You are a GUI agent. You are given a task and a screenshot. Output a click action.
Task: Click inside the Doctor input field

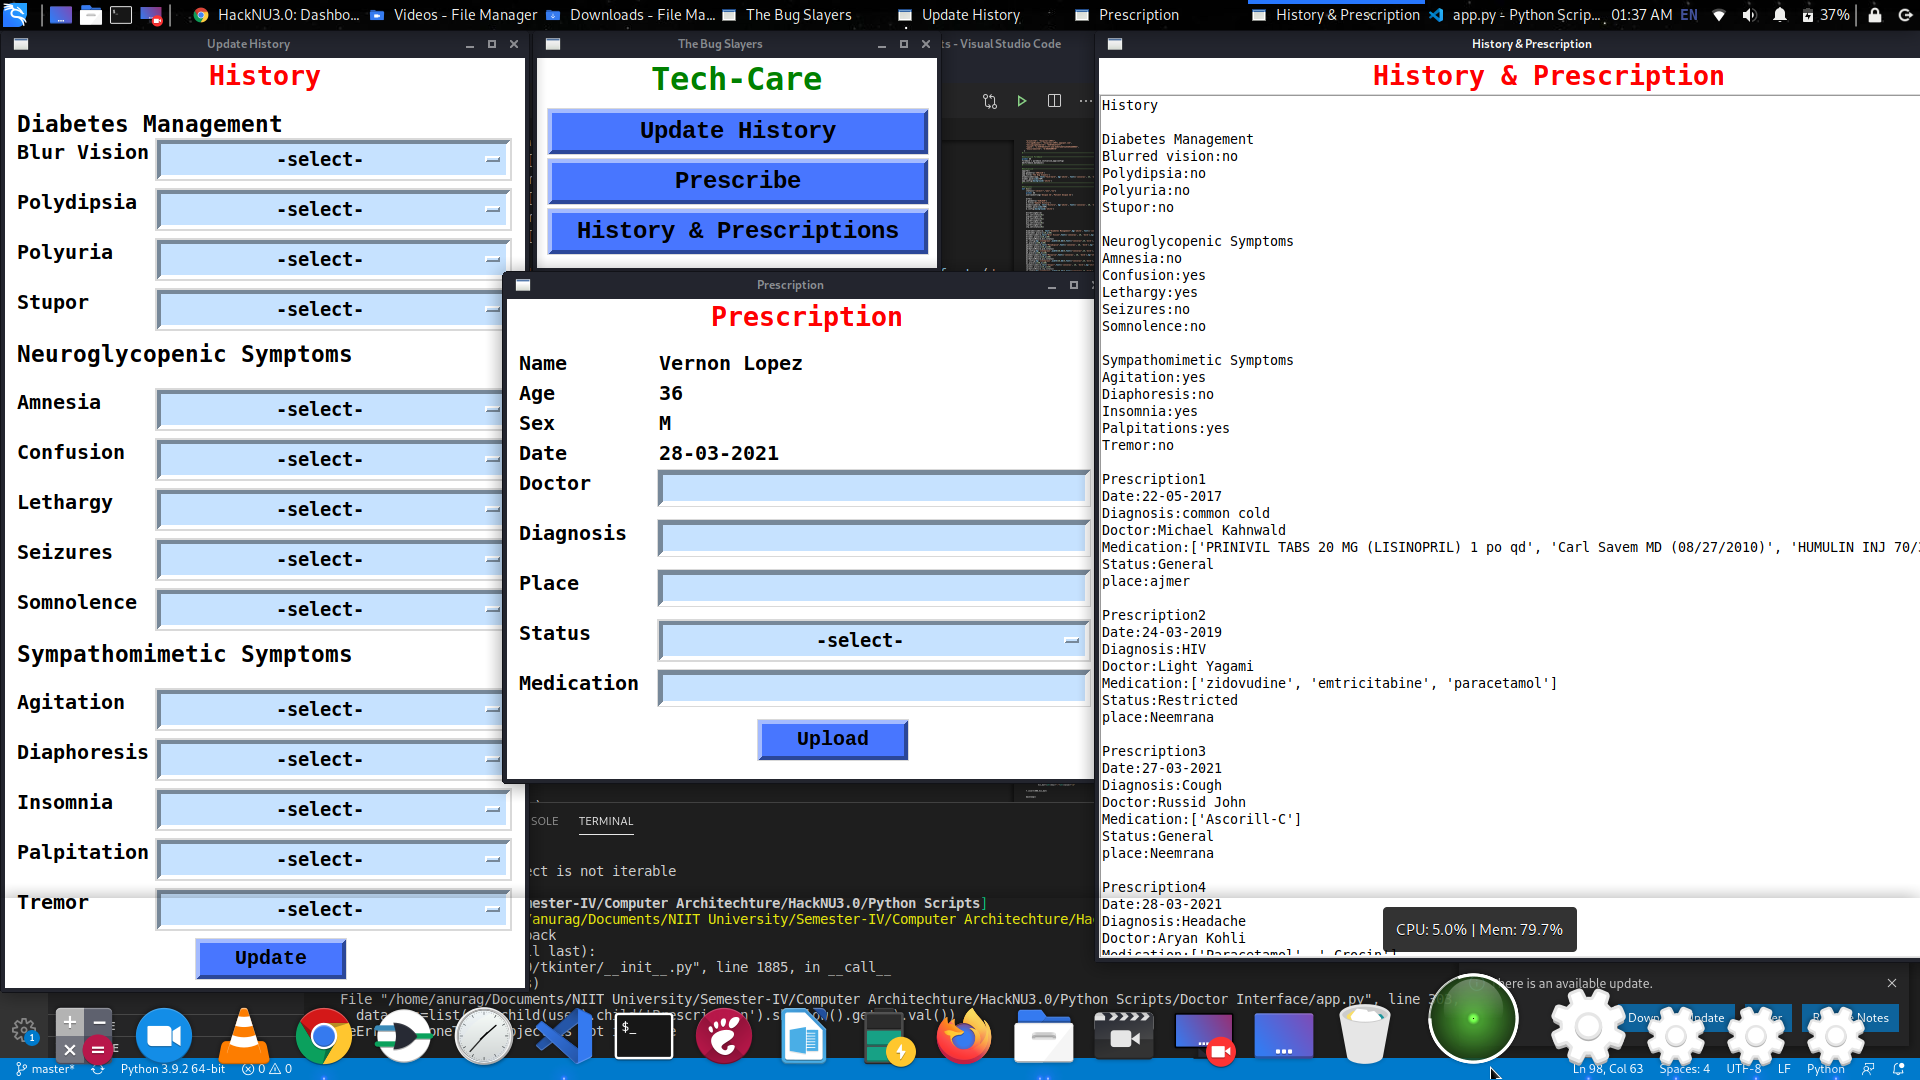point(872,488)
